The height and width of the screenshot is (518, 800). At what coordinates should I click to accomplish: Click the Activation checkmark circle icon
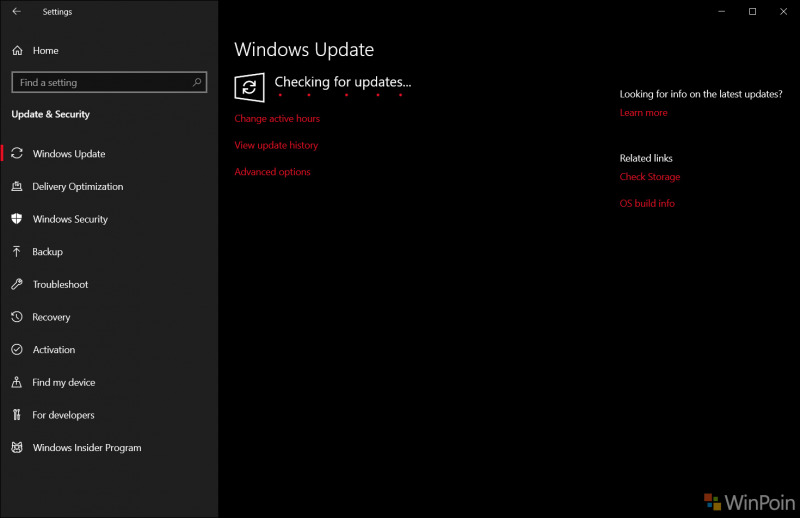(17, 350)
